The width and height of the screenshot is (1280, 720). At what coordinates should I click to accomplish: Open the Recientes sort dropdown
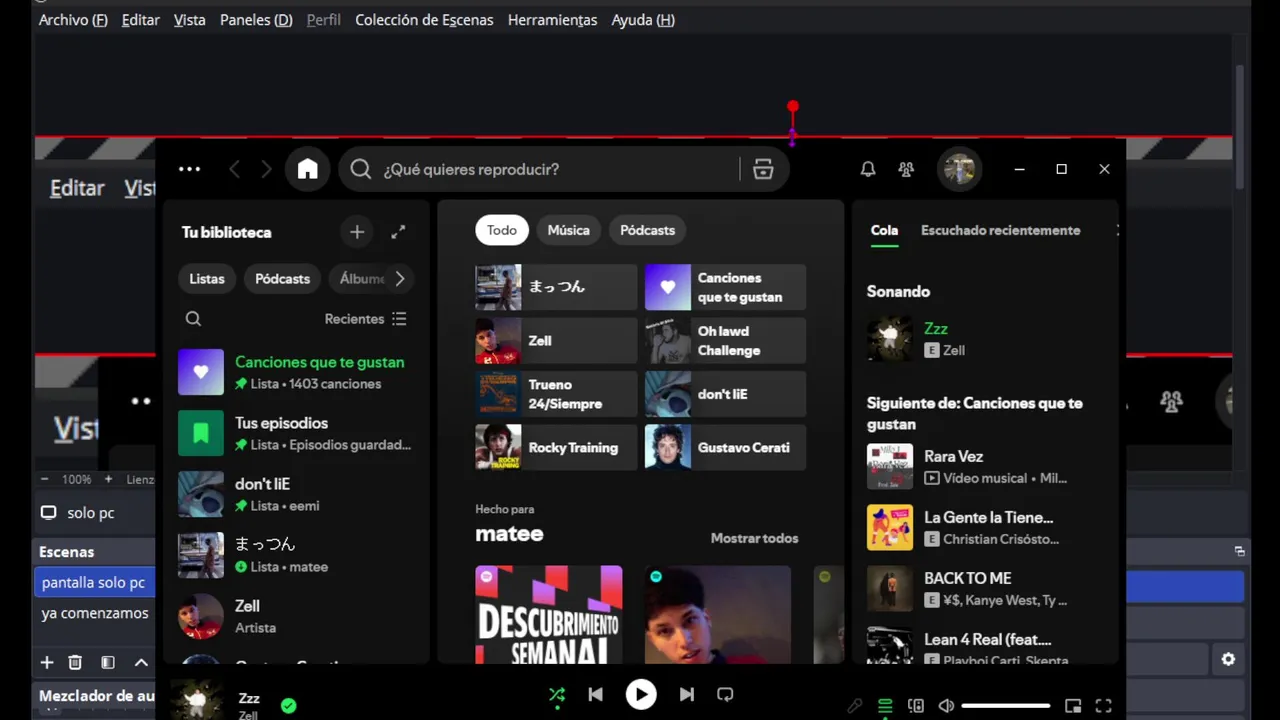[365, 319]
